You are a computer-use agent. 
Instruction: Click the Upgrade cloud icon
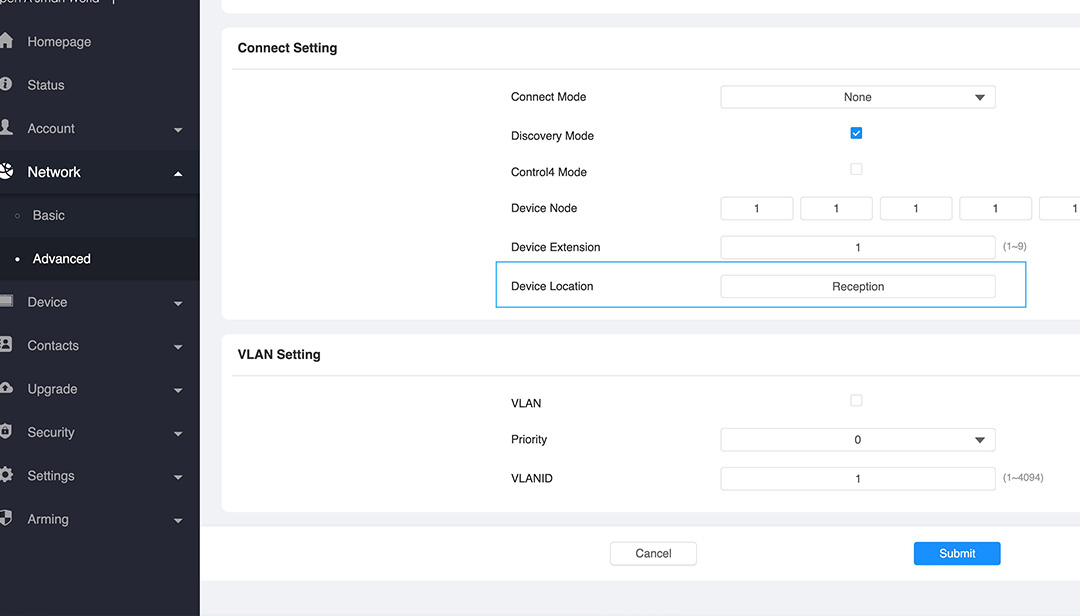pos(5,389)
